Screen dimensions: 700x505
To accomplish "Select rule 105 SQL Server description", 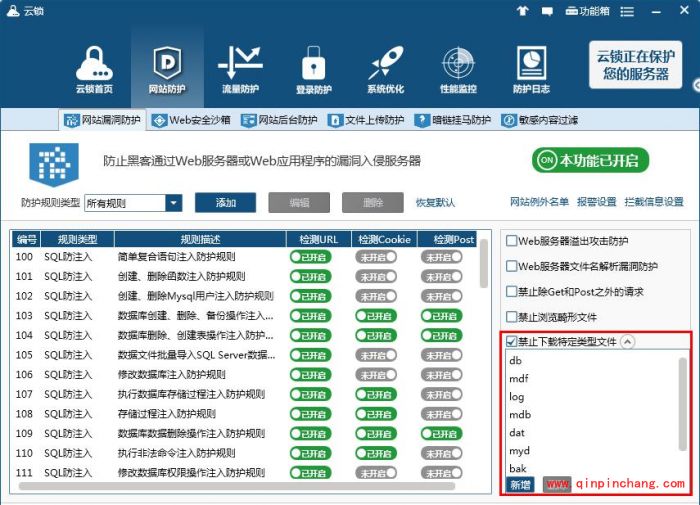I will (196, 355).
